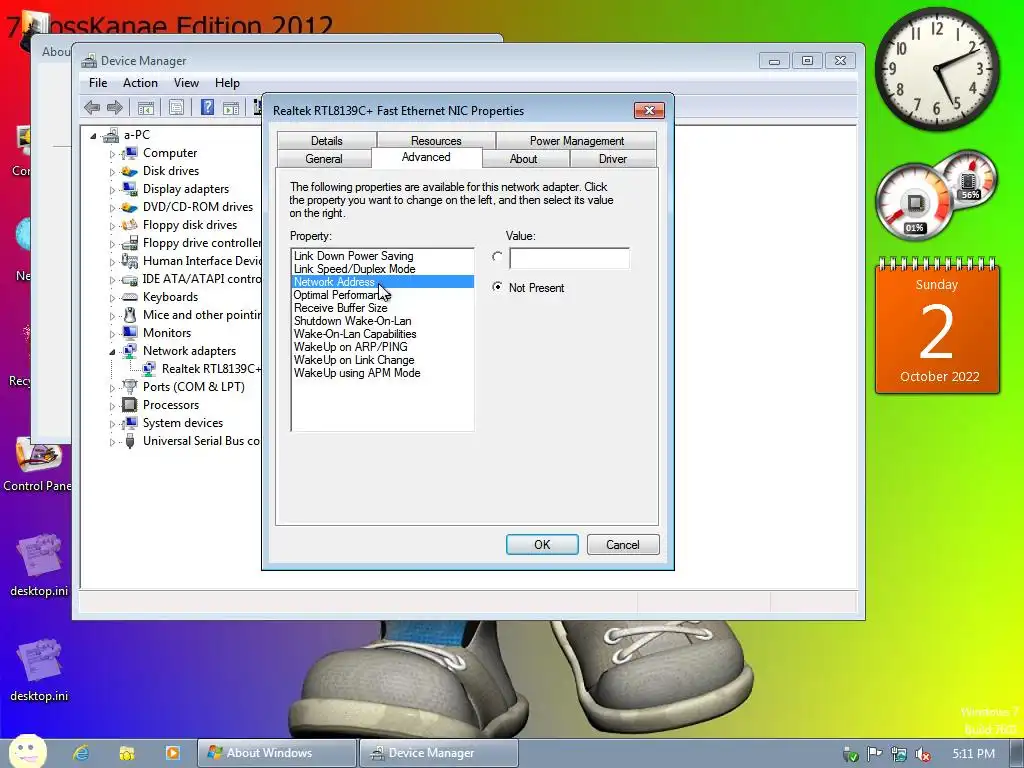Click Cancel in the NIC Properties dialog
This screenshot has width=1024, height=768.
coord(623,545)
